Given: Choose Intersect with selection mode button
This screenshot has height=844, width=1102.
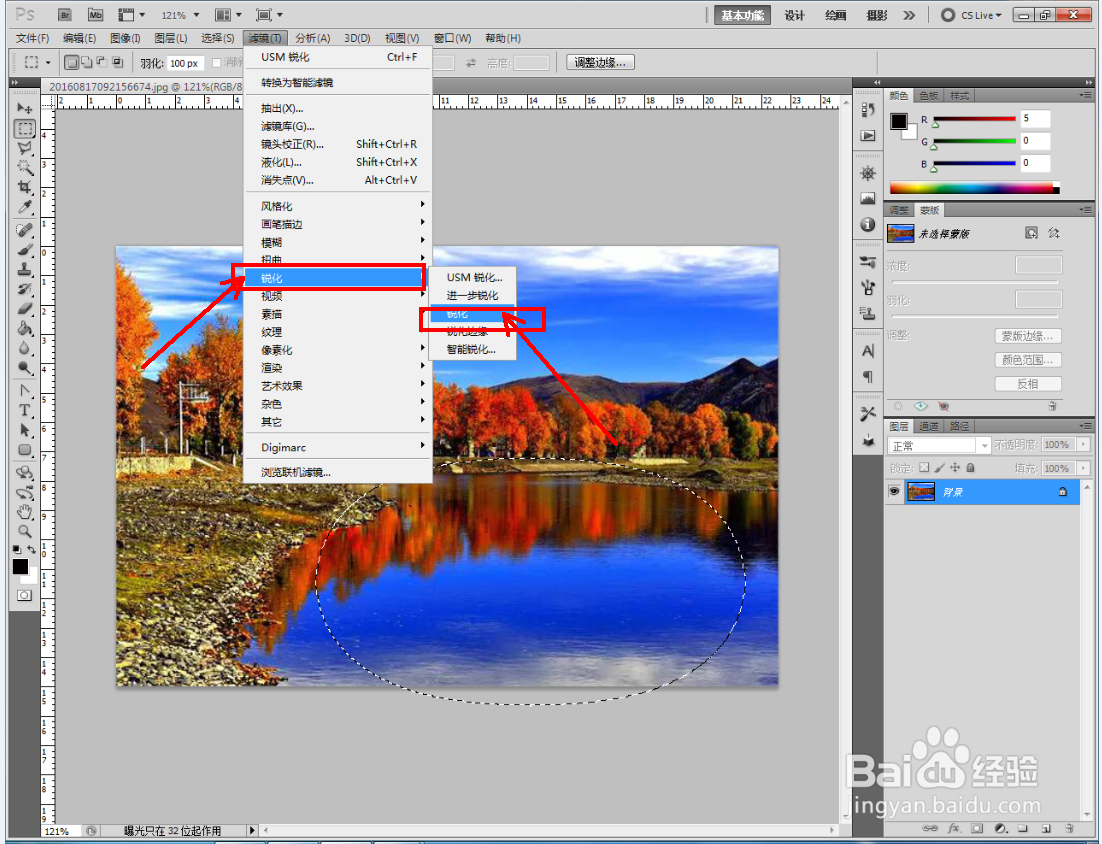Looking at the screenshot, I should tap(117, 63).
